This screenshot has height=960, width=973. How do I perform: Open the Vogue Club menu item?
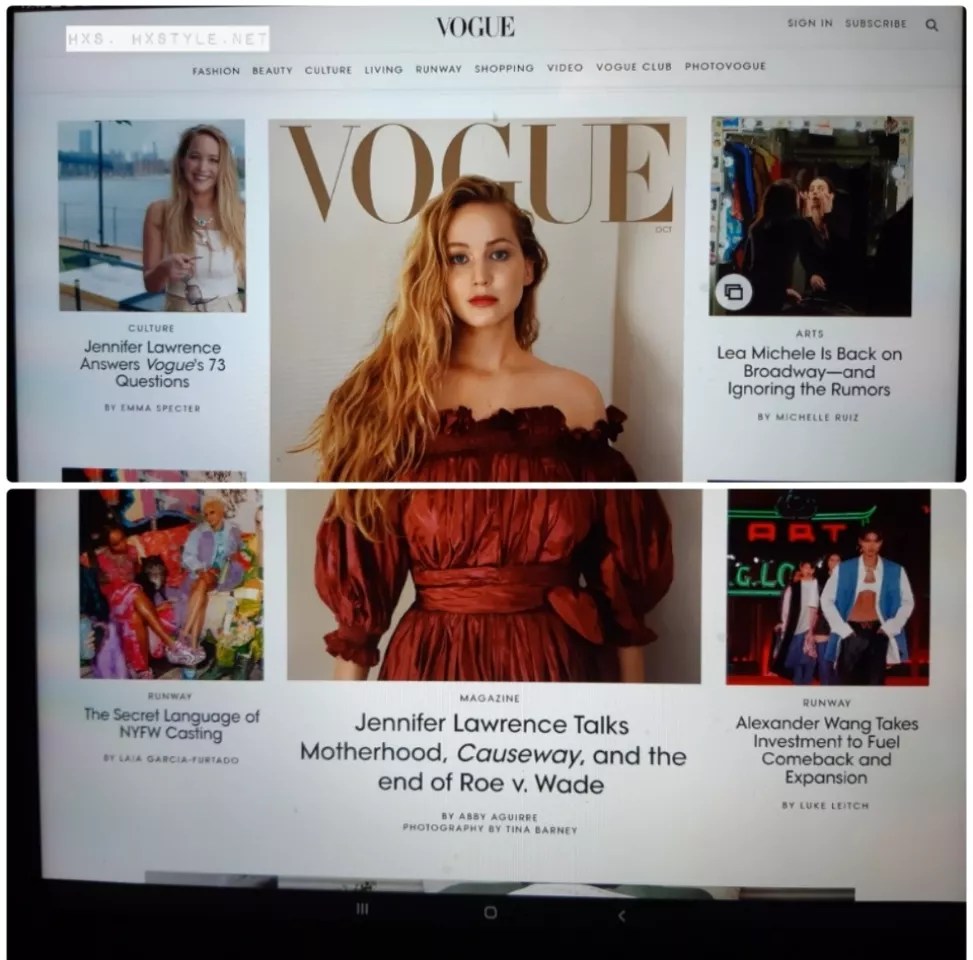pyautogui.click(x=633, y=67)
